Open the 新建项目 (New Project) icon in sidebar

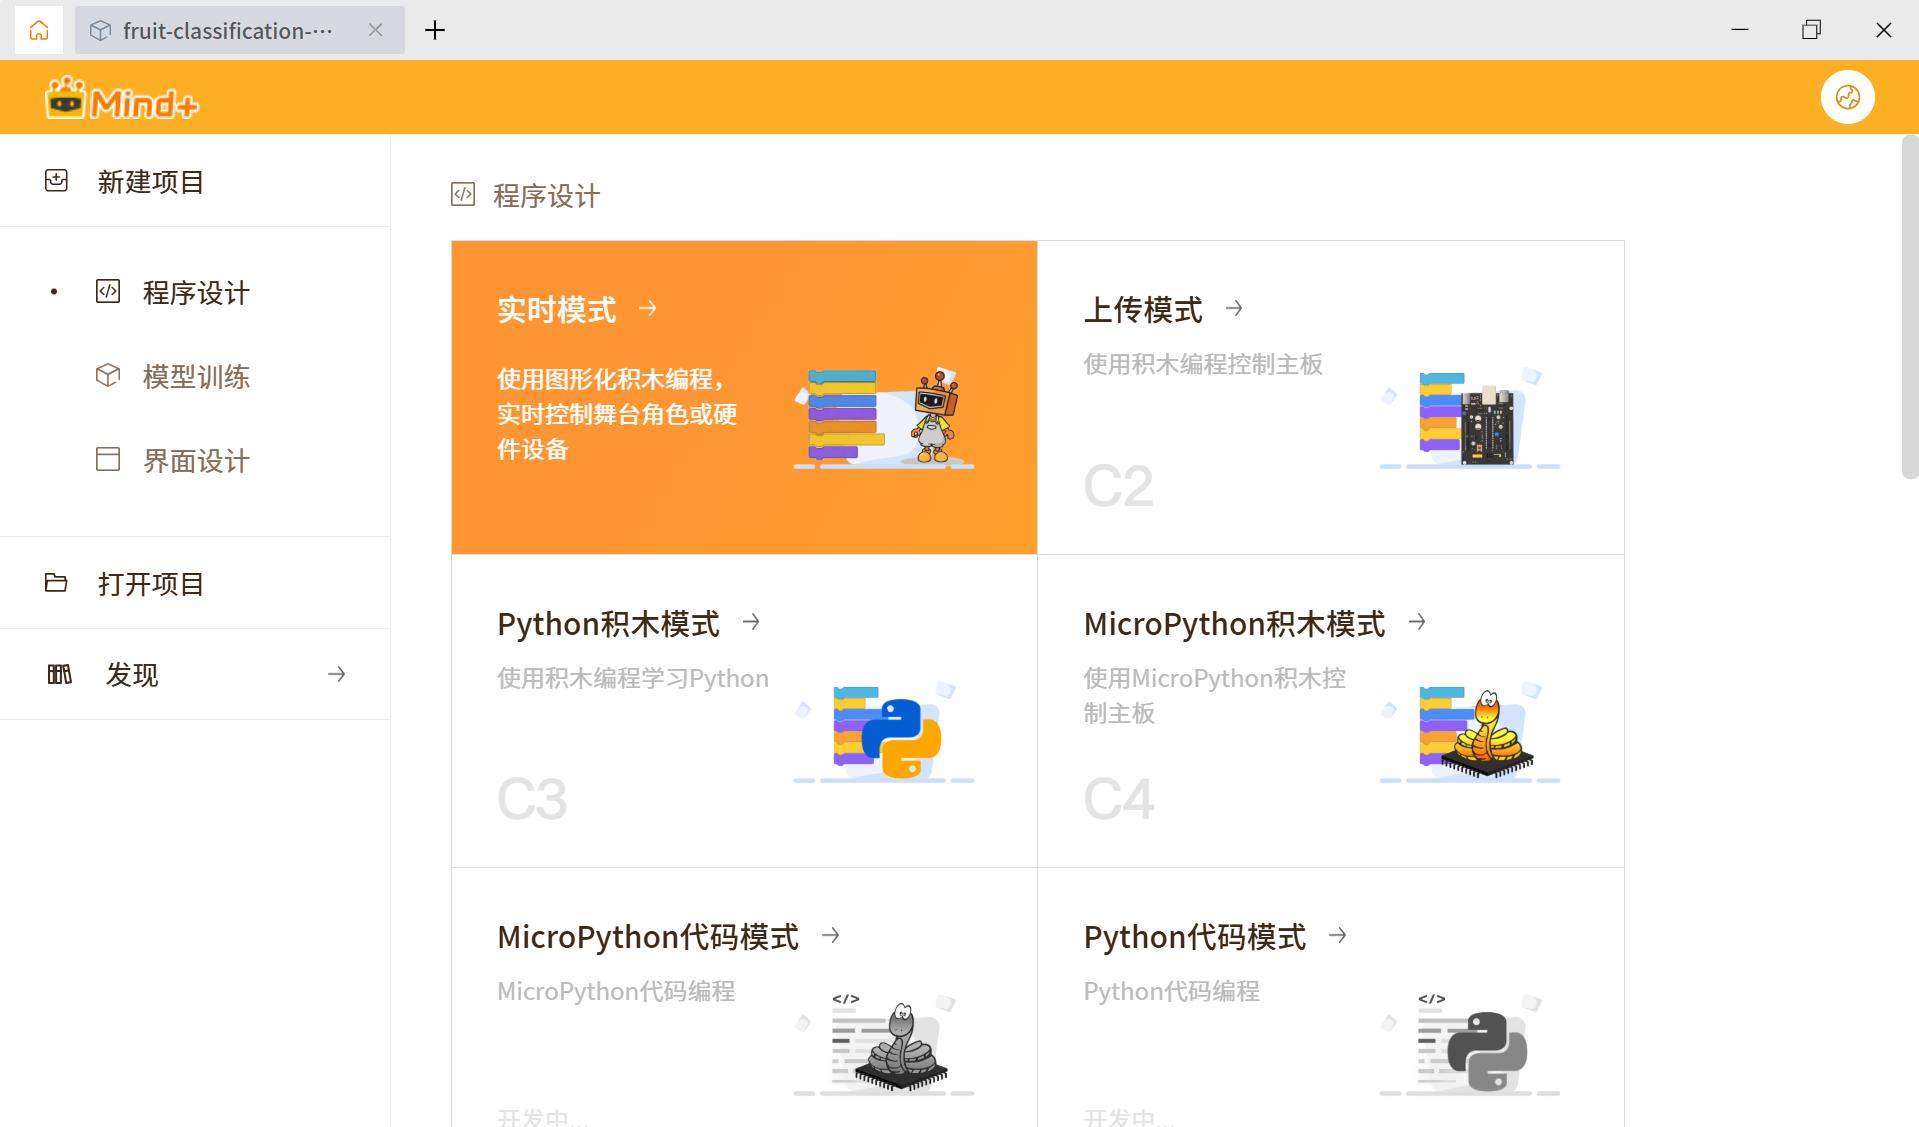pyautogui.click(x=56, y=181)
